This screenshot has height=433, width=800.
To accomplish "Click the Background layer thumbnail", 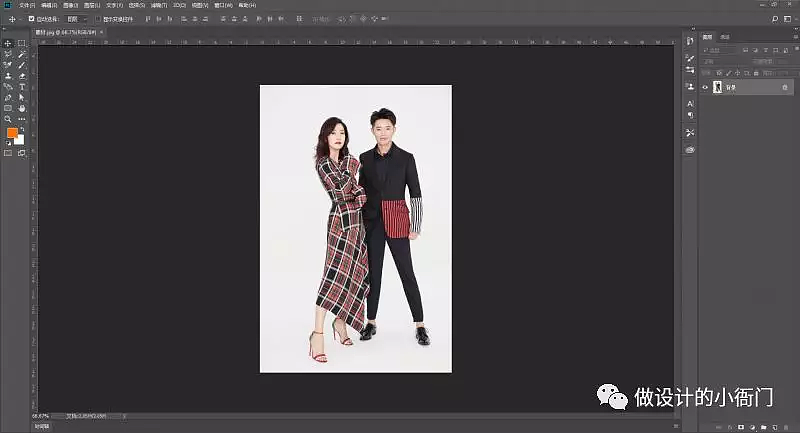I will click(x=718, y=87).
